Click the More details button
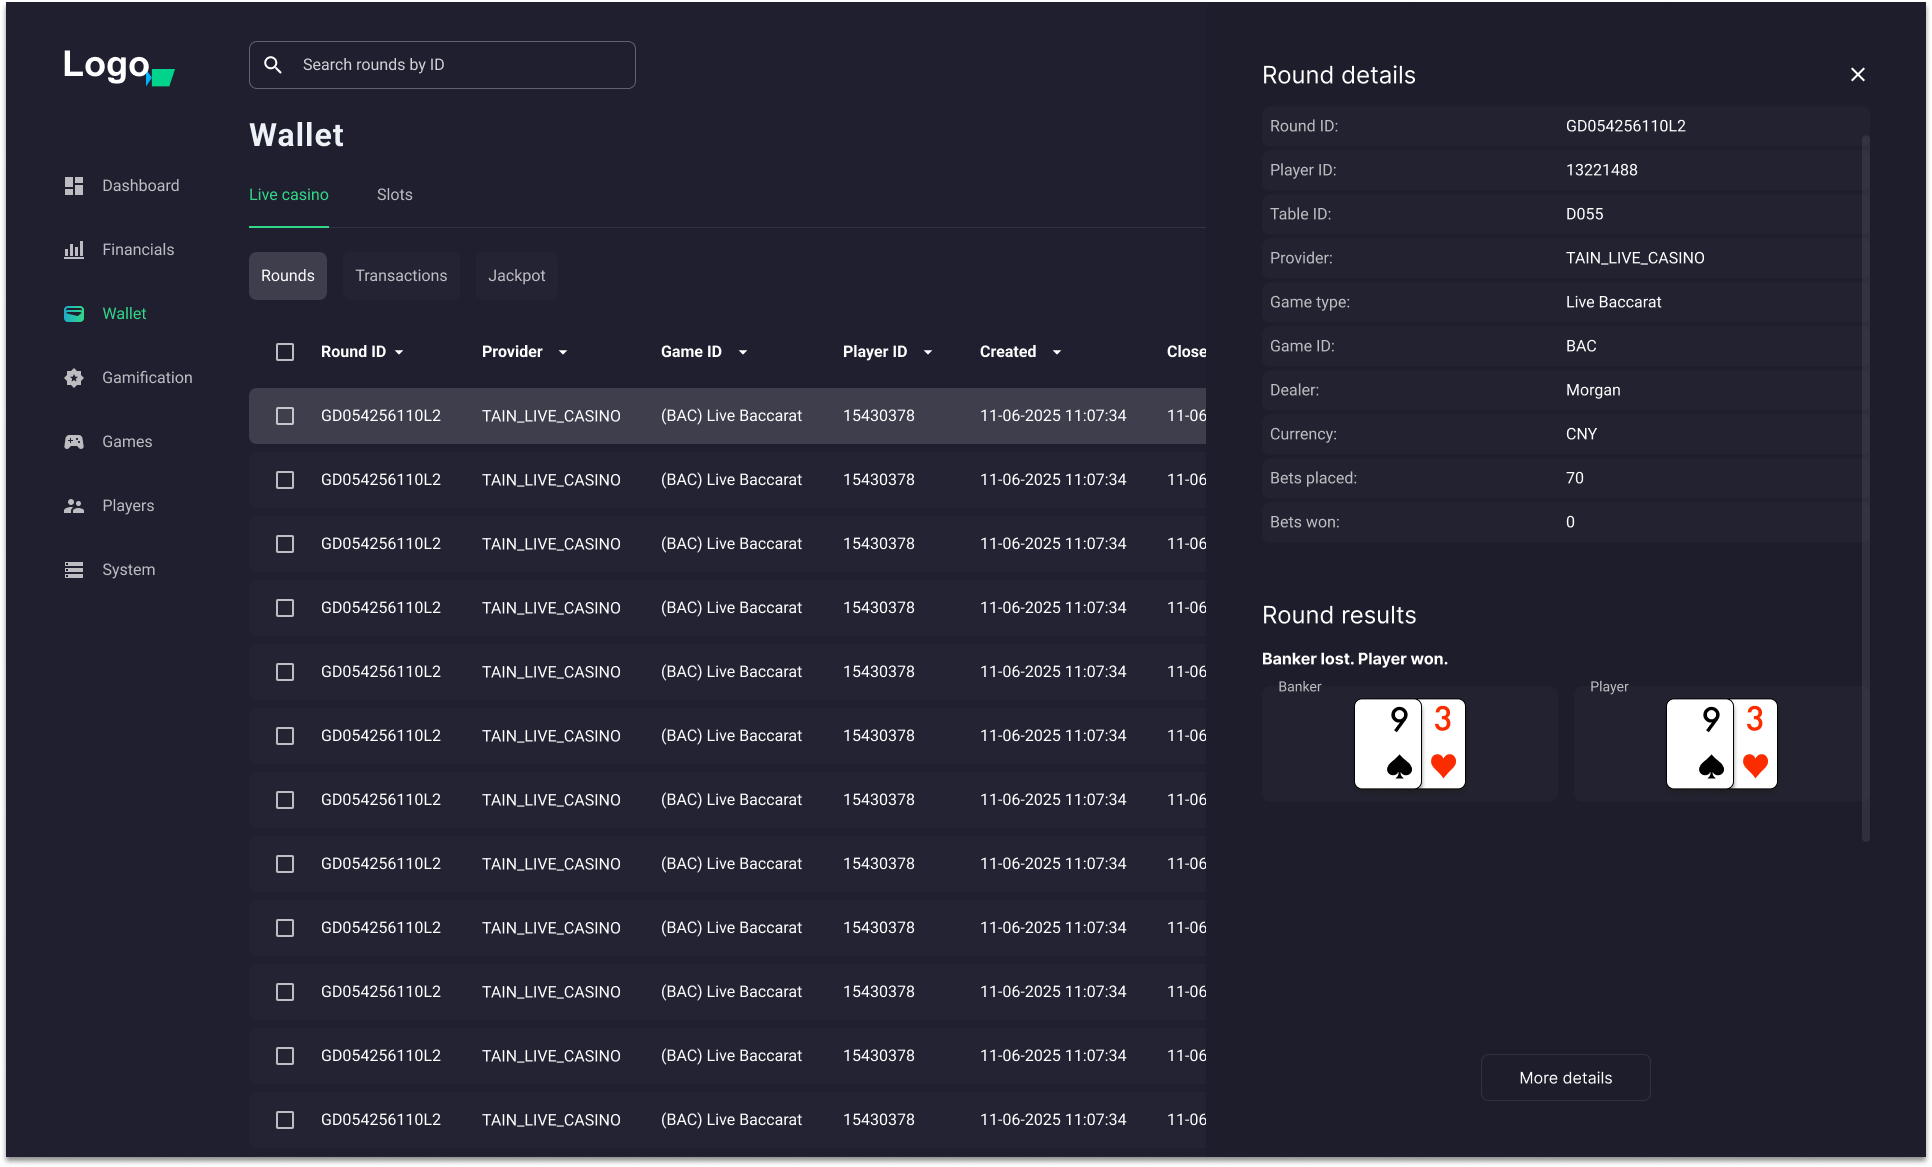The width and height of the screenshot is (1932, 1167). coord(1565,1077)
